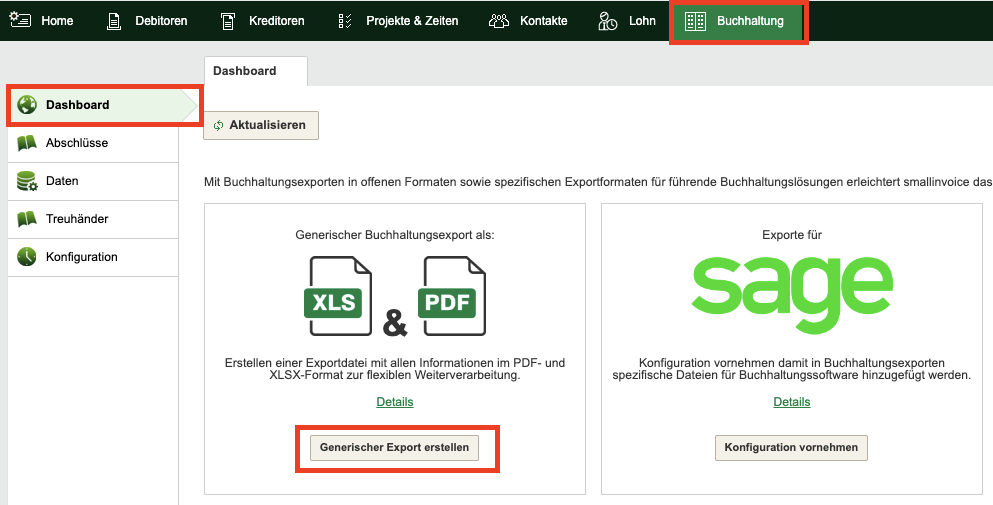Click the Kreditoren document icon
993x505 pixels.
[x=228, y=21]
